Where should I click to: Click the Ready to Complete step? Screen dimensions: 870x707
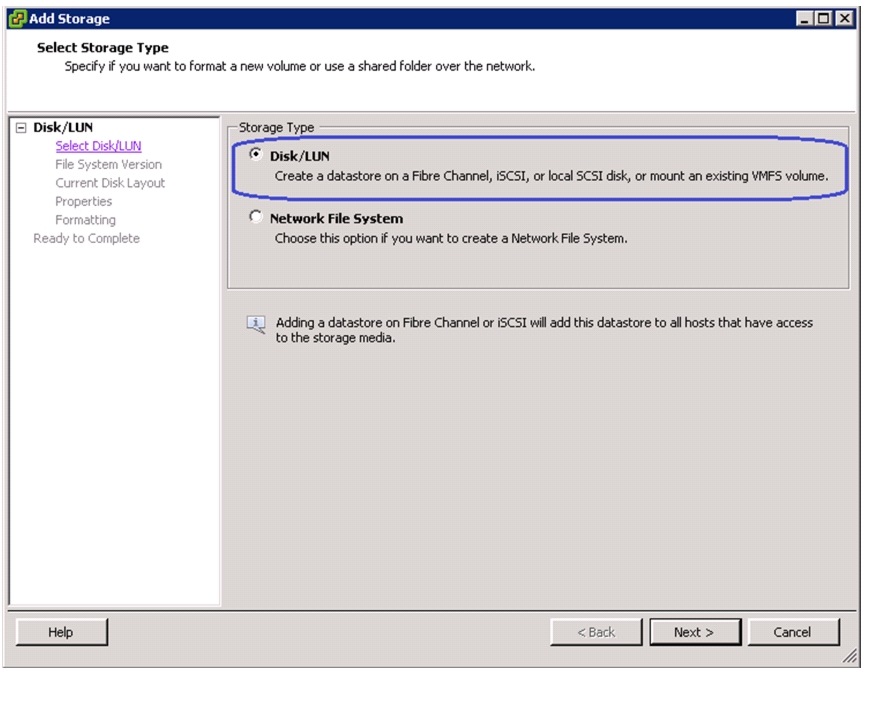(87, 239)
